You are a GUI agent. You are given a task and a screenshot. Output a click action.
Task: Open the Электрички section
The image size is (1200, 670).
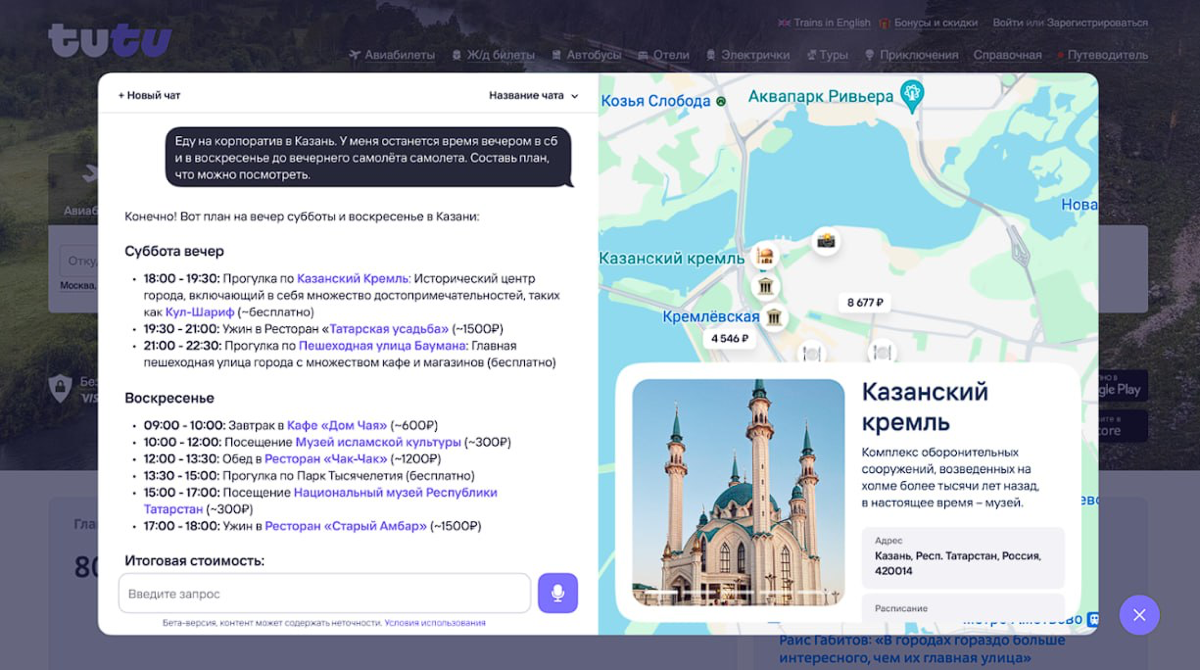coord(748,55)
